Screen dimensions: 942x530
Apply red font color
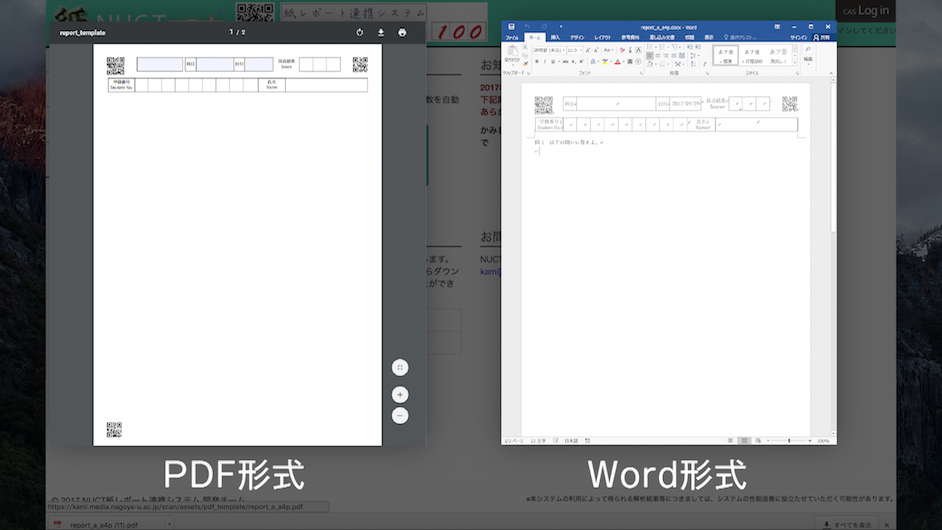pos(618,61)
